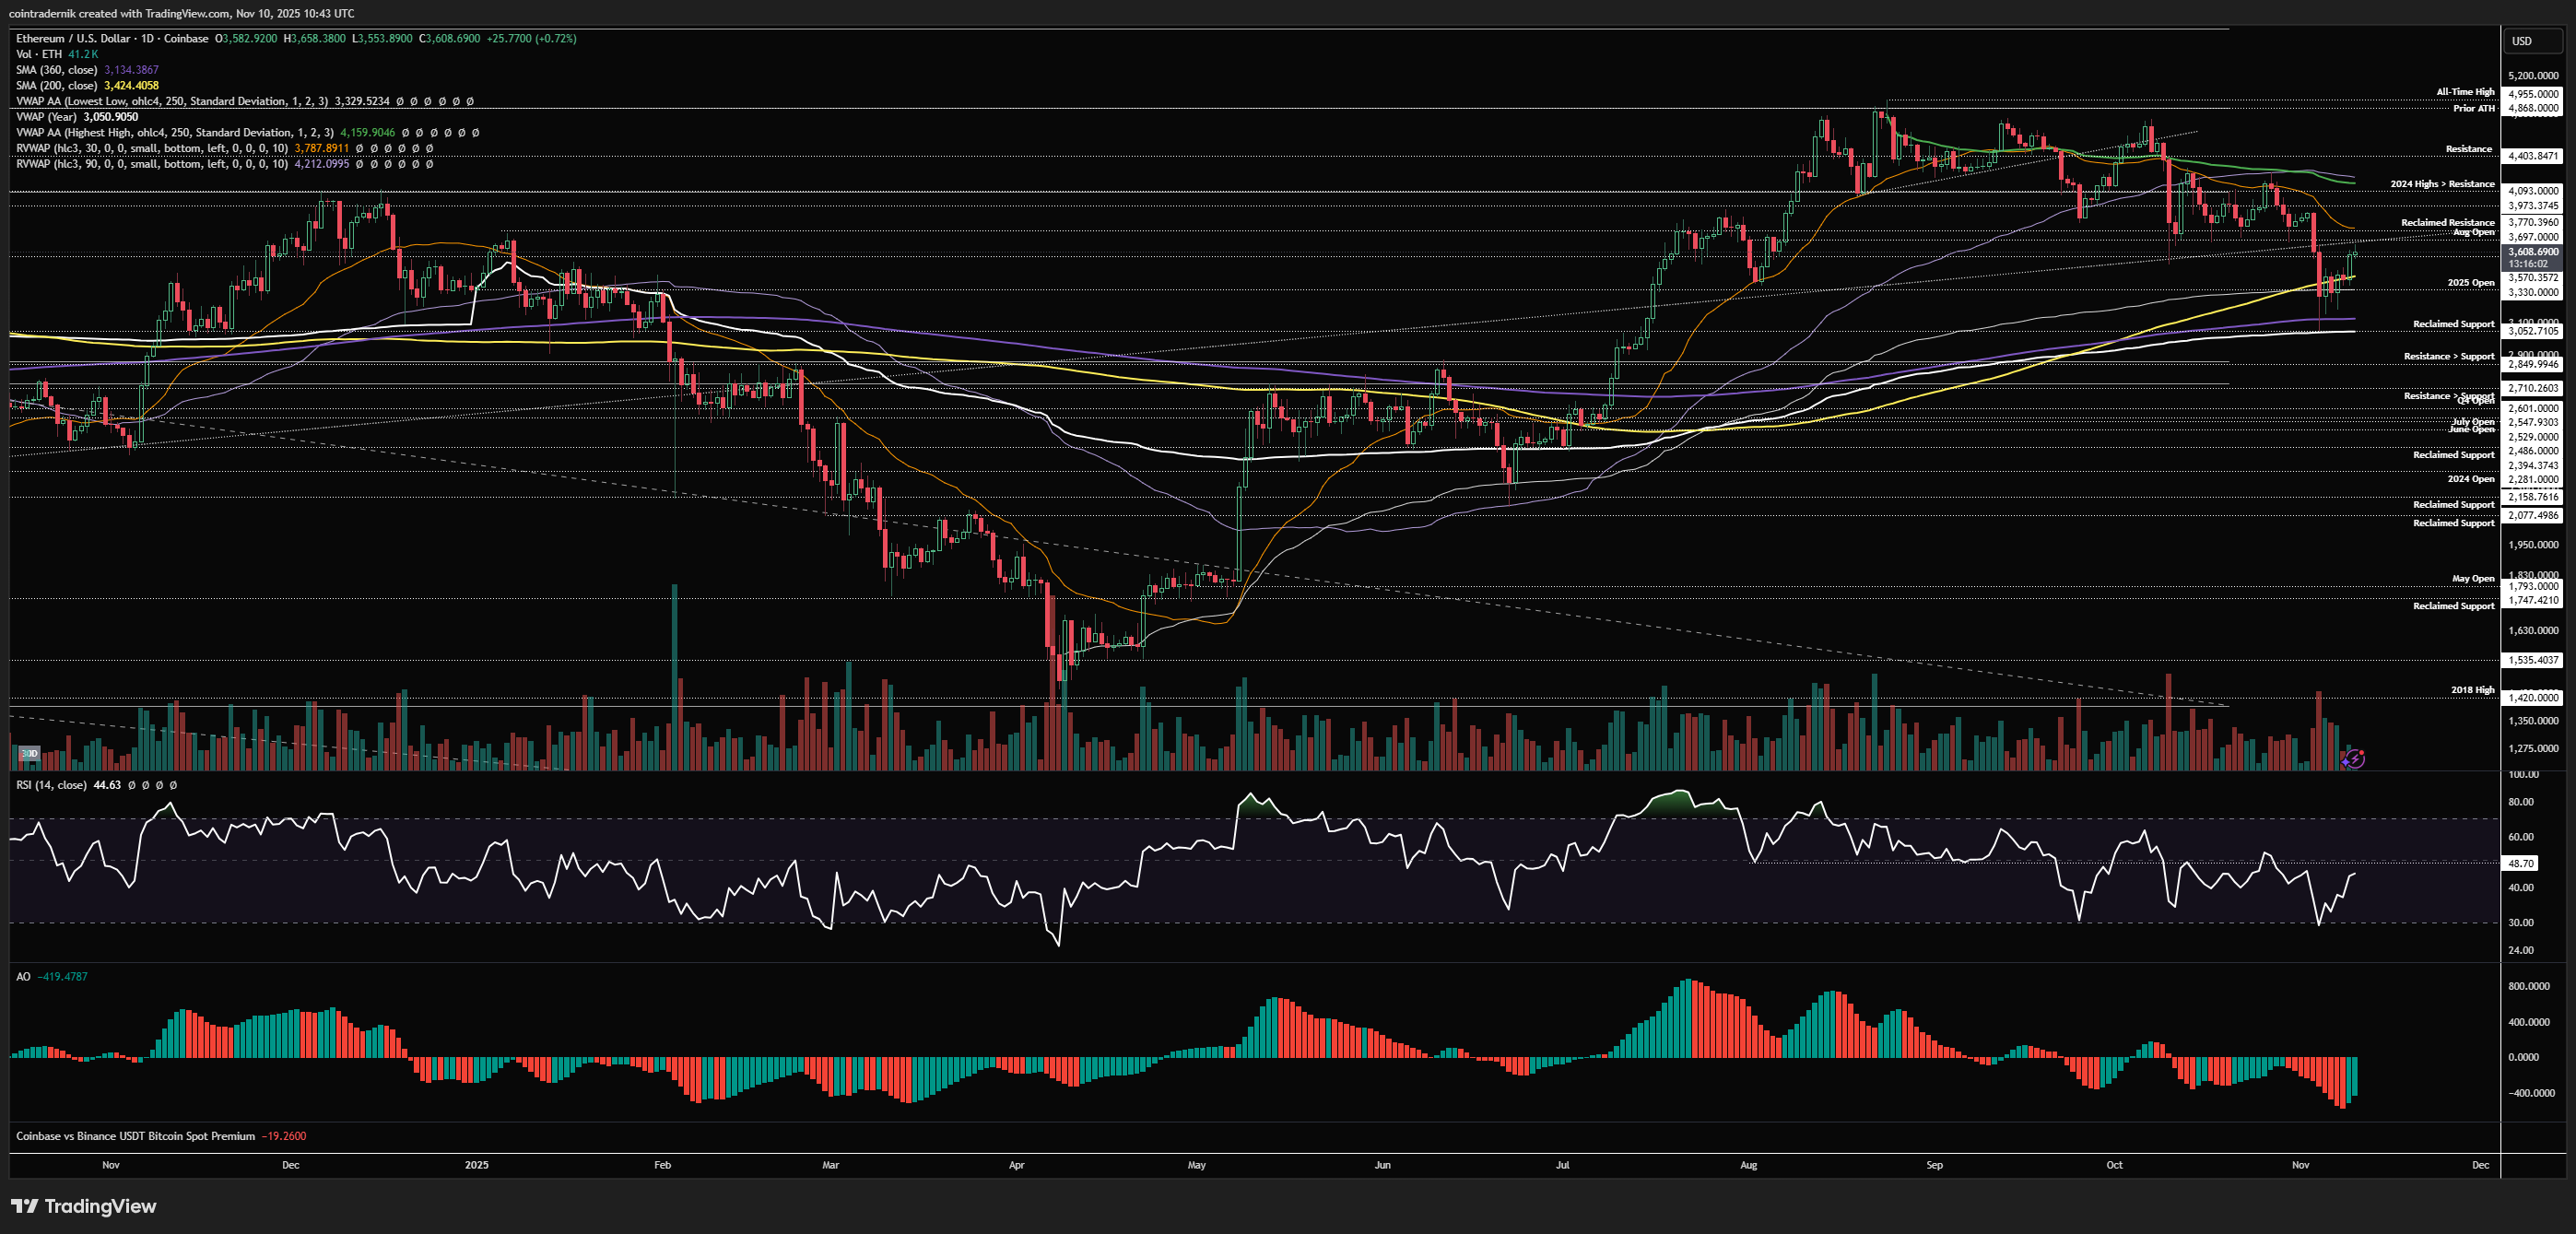Click the AO indicator legend label
Screen dimensions: 2576x1234
point(23,977)
